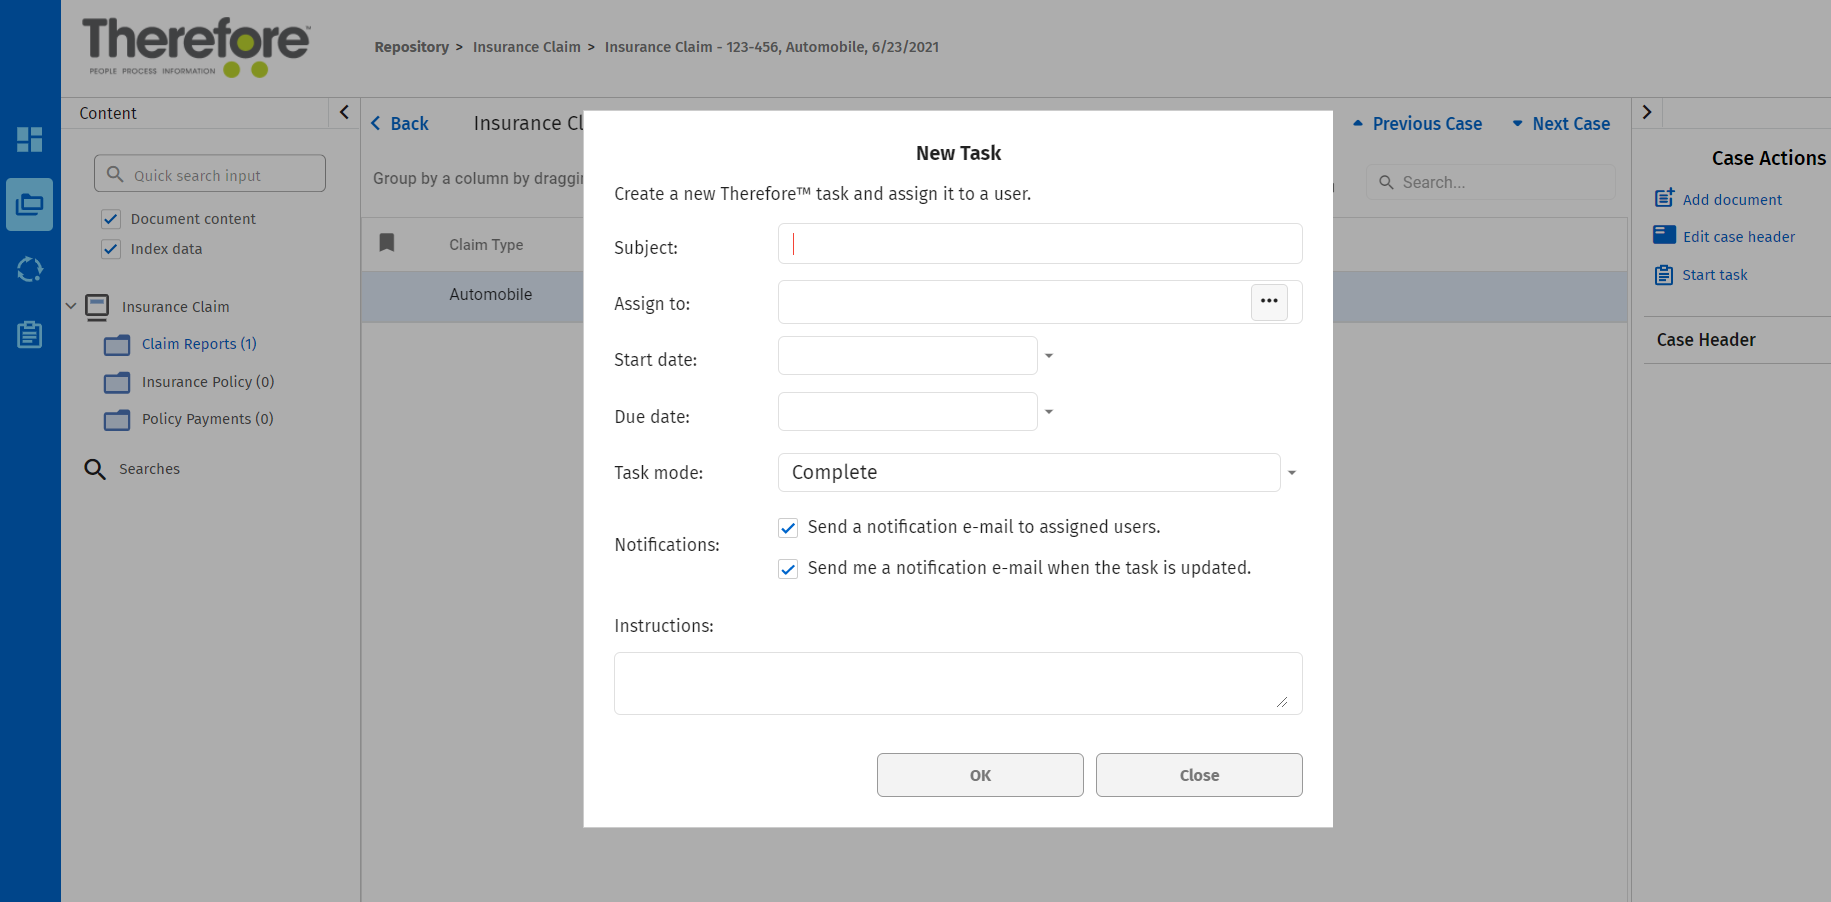Open the Due date picker dropdown
Viewport: 1831px width, 902px height.
(x=1049, y=412)
